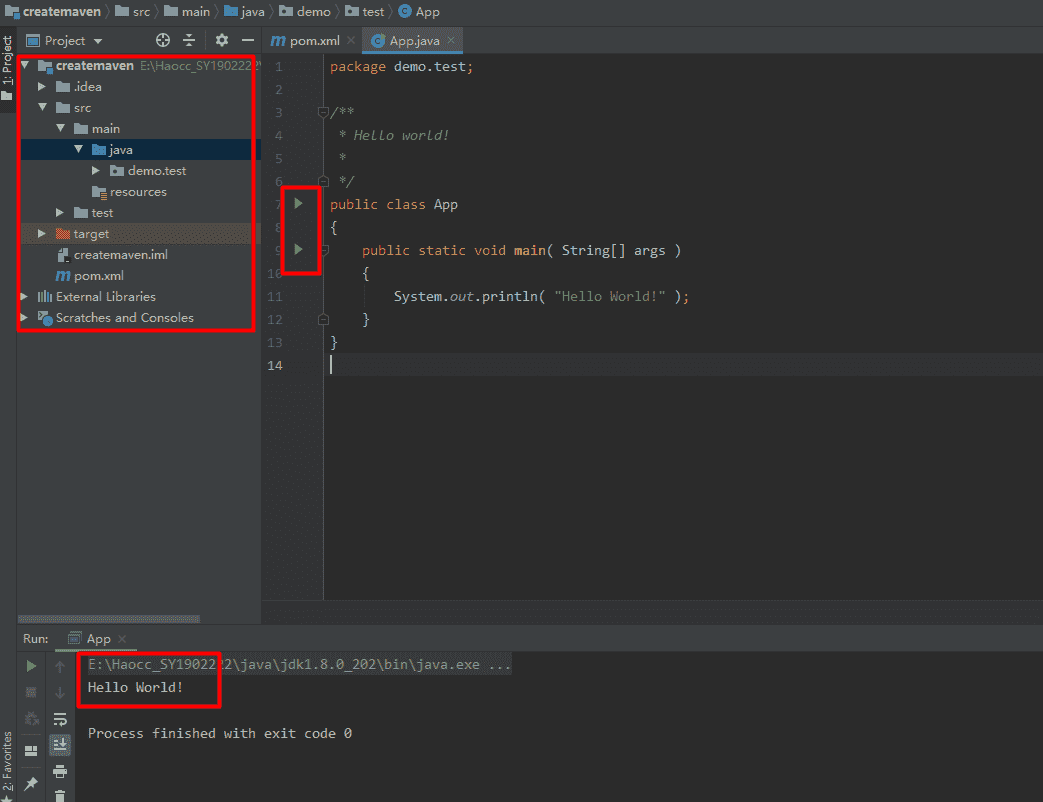Toggle the 1: Project side tool button
This screenshot has height=802, width=1043.
(7, 68)
